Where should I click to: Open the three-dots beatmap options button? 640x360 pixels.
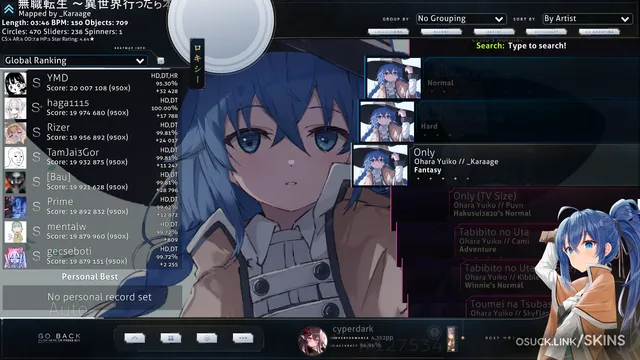tap(243, 338)
